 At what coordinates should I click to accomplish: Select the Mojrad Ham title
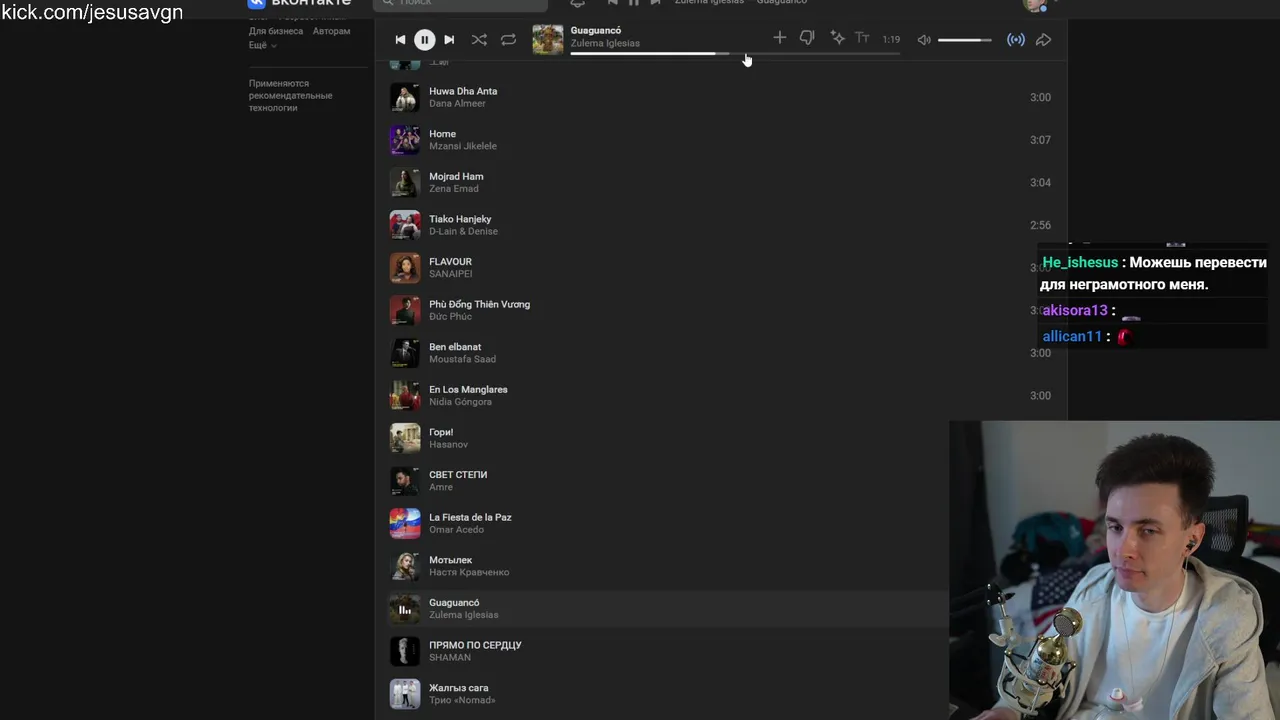(x=456, y=176)
